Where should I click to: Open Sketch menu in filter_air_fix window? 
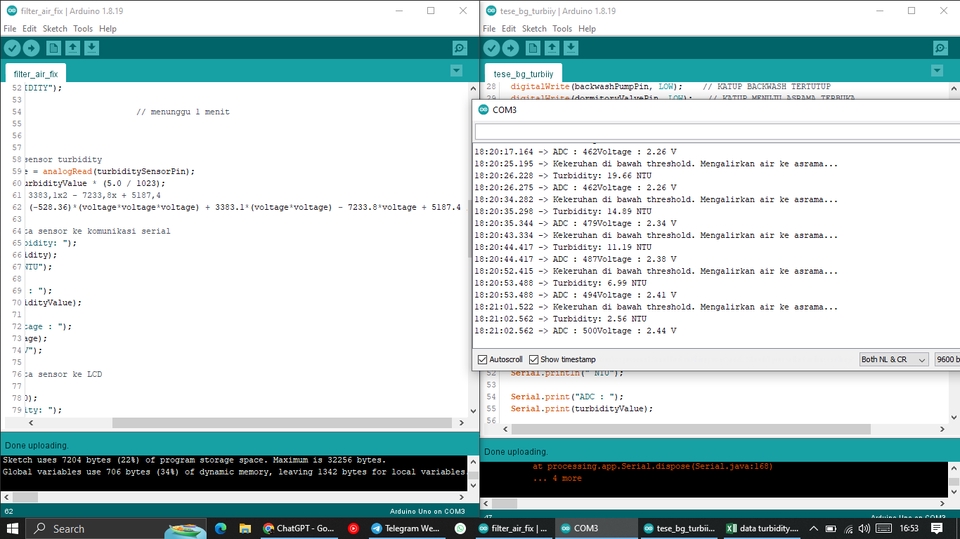pos(55,29)
